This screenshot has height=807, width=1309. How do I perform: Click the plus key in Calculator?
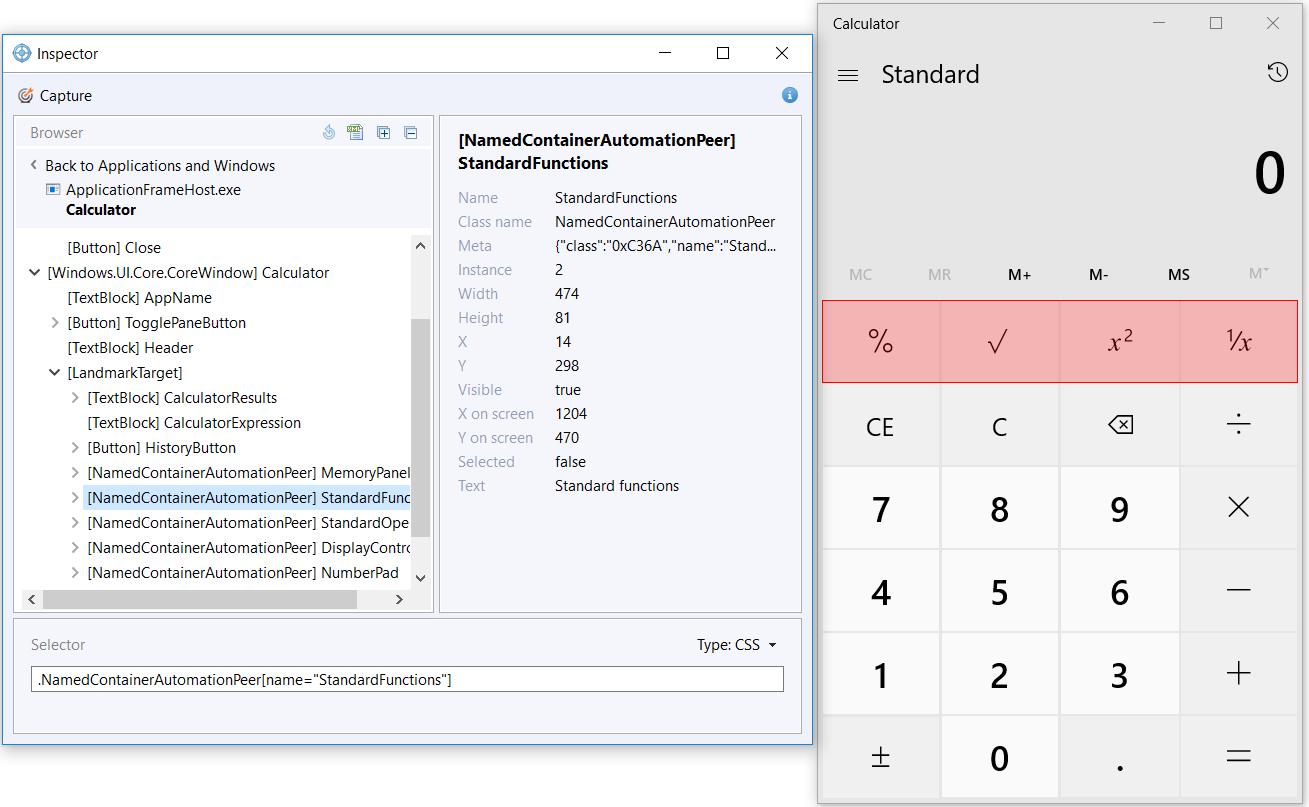tap(1239, 674)
